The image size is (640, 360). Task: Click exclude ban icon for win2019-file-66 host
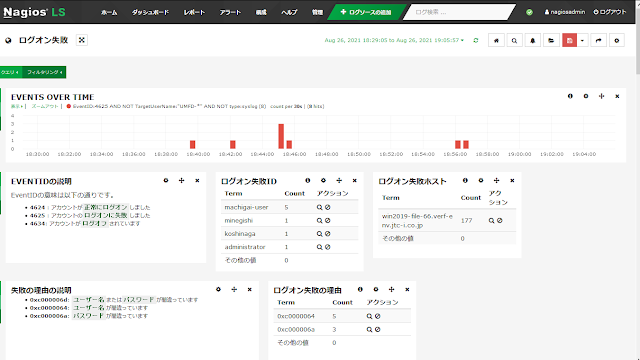[x=500, y=220]
